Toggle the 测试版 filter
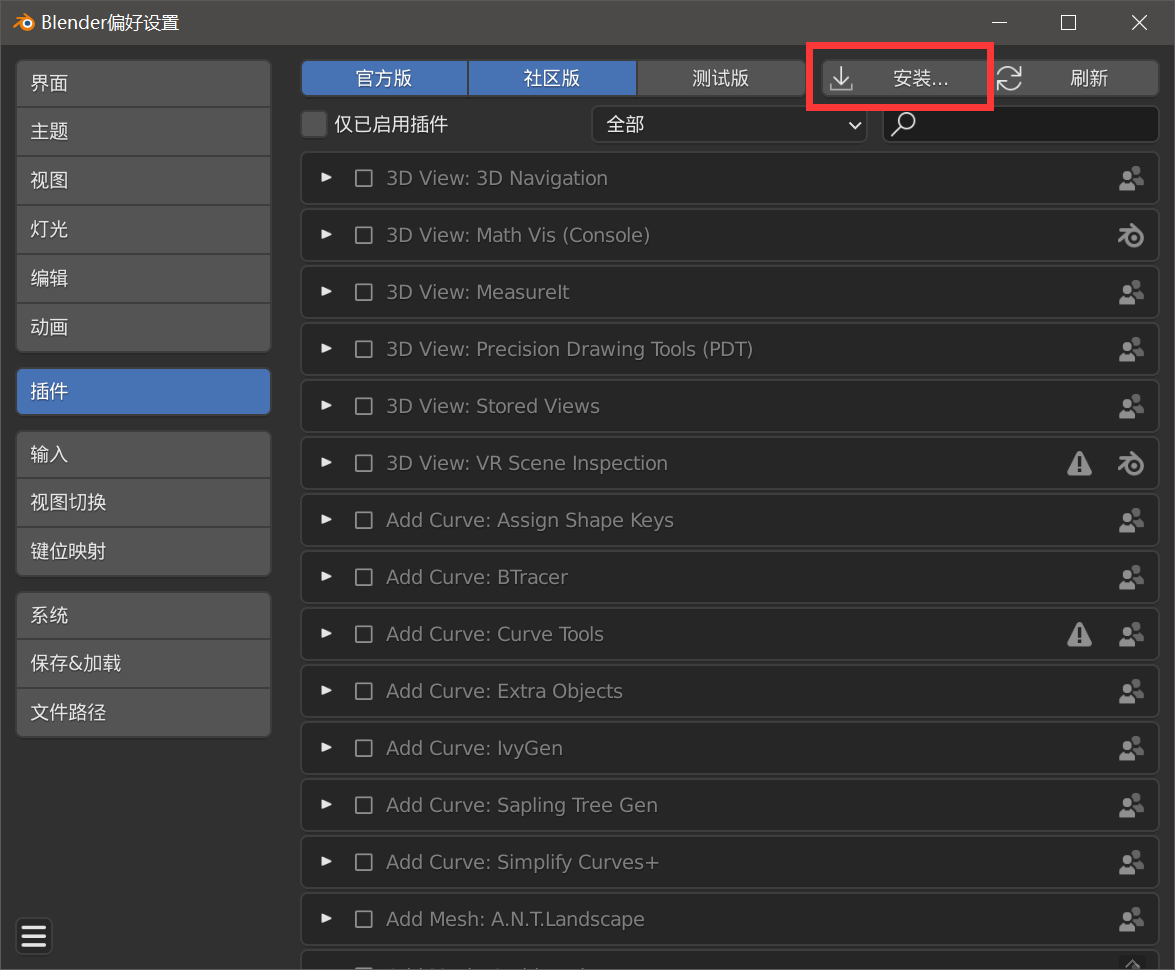This screenshot has width=1175, height=970. pos(721,78)
